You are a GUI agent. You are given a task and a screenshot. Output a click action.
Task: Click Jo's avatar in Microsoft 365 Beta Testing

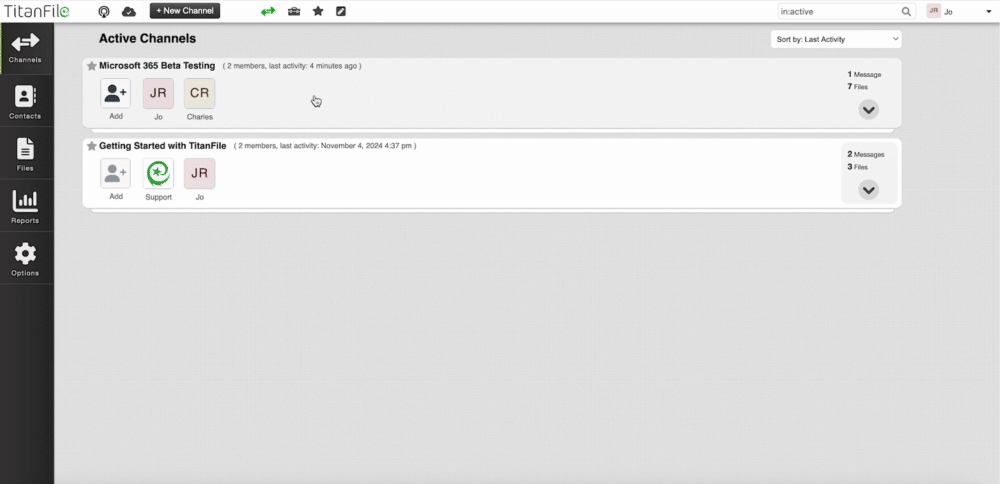[x=158, y=93]
